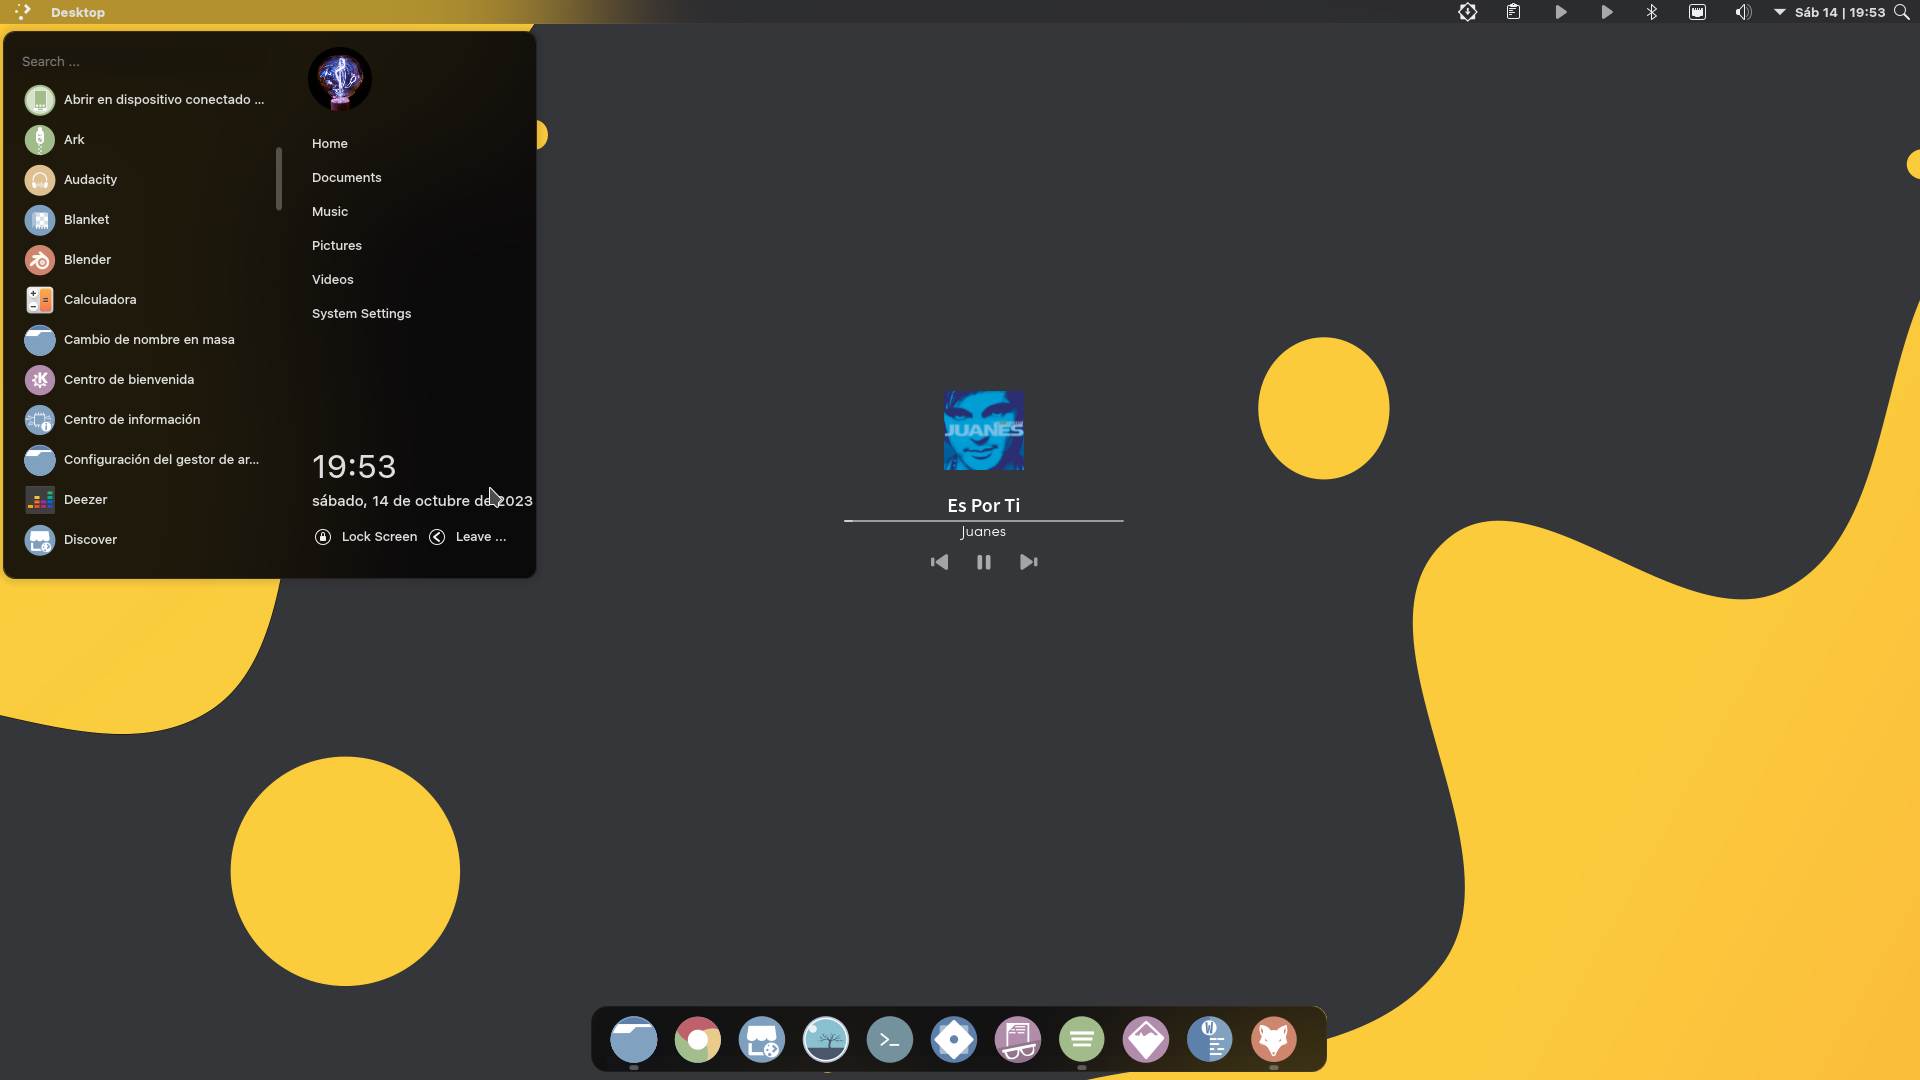Viewport: 1920px width, 1080px height.
Task: Open the purple mountain diamond dock app
Action: click(1145, 1040)
